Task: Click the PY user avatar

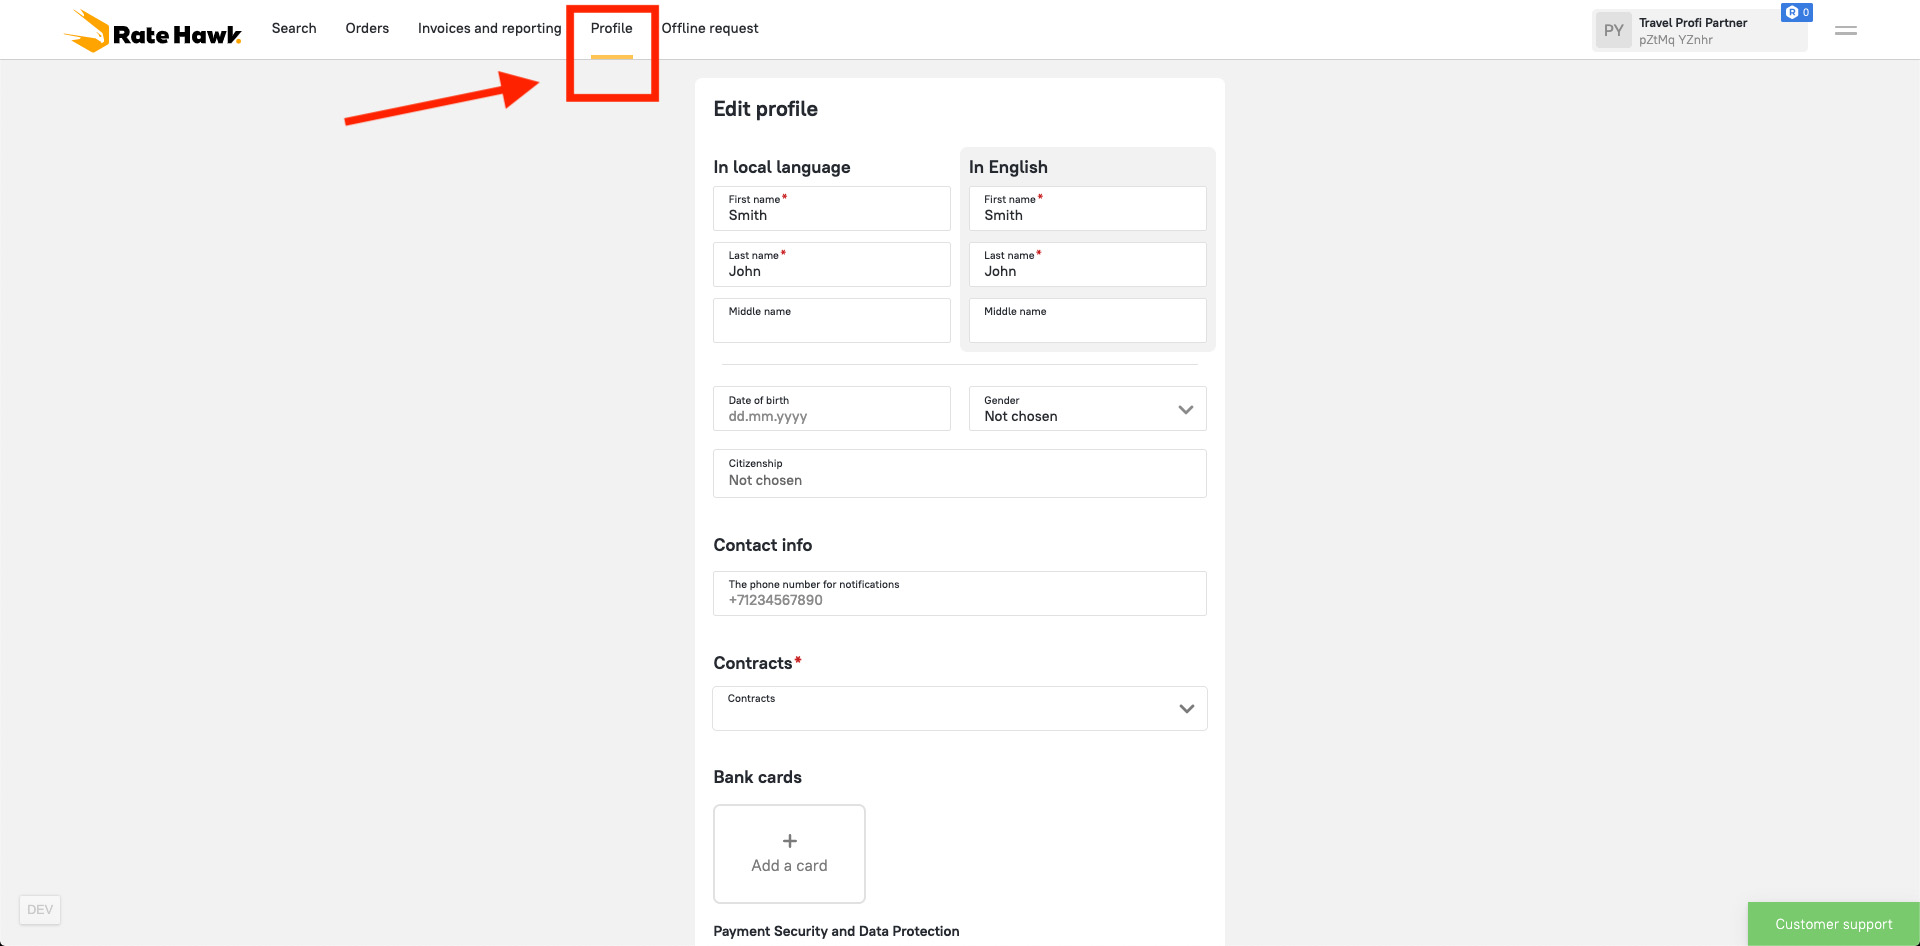Action: pyautogui.click(x=1613, y=31)
